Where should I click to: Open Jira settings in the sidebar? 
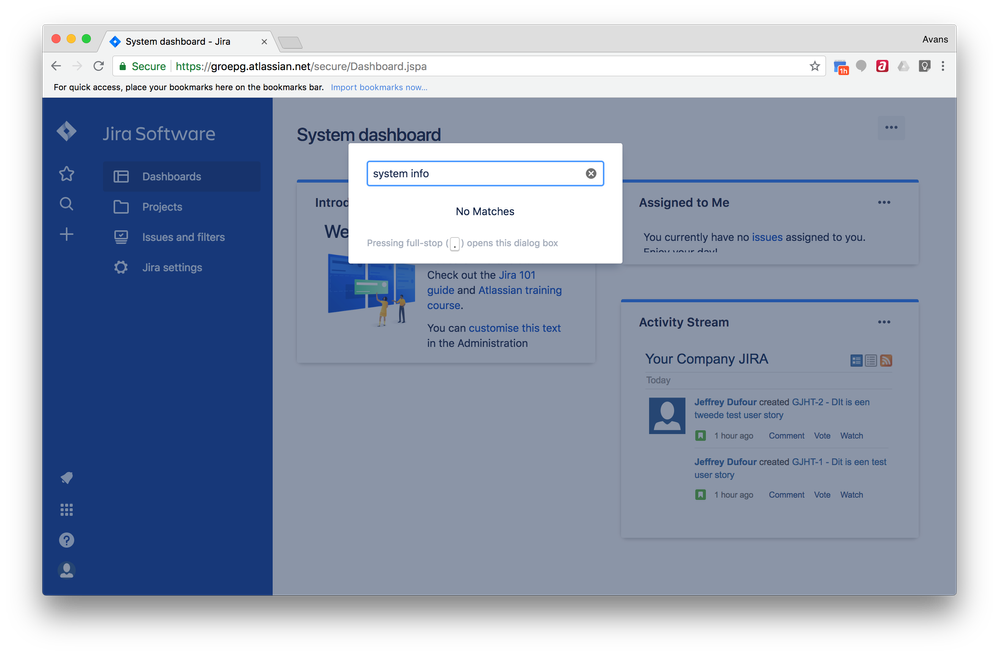pos(182,267)
